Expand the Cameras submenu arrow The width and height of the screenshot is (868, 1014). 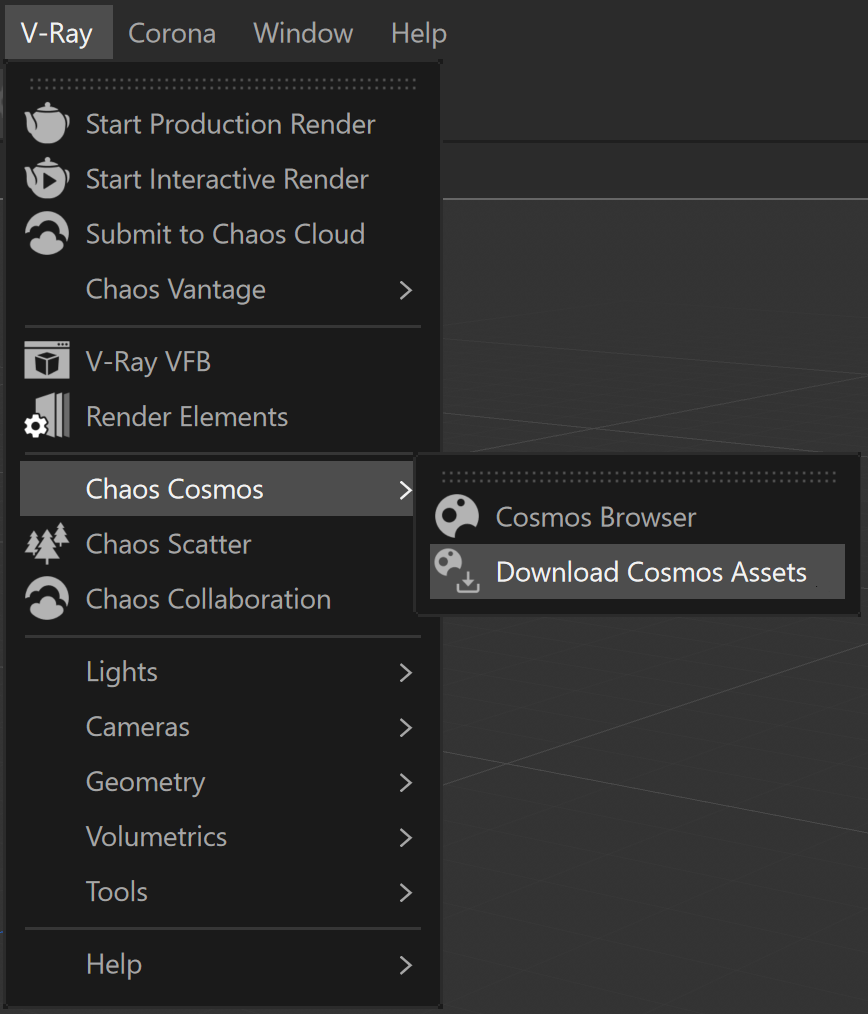(x=406, y=728)
